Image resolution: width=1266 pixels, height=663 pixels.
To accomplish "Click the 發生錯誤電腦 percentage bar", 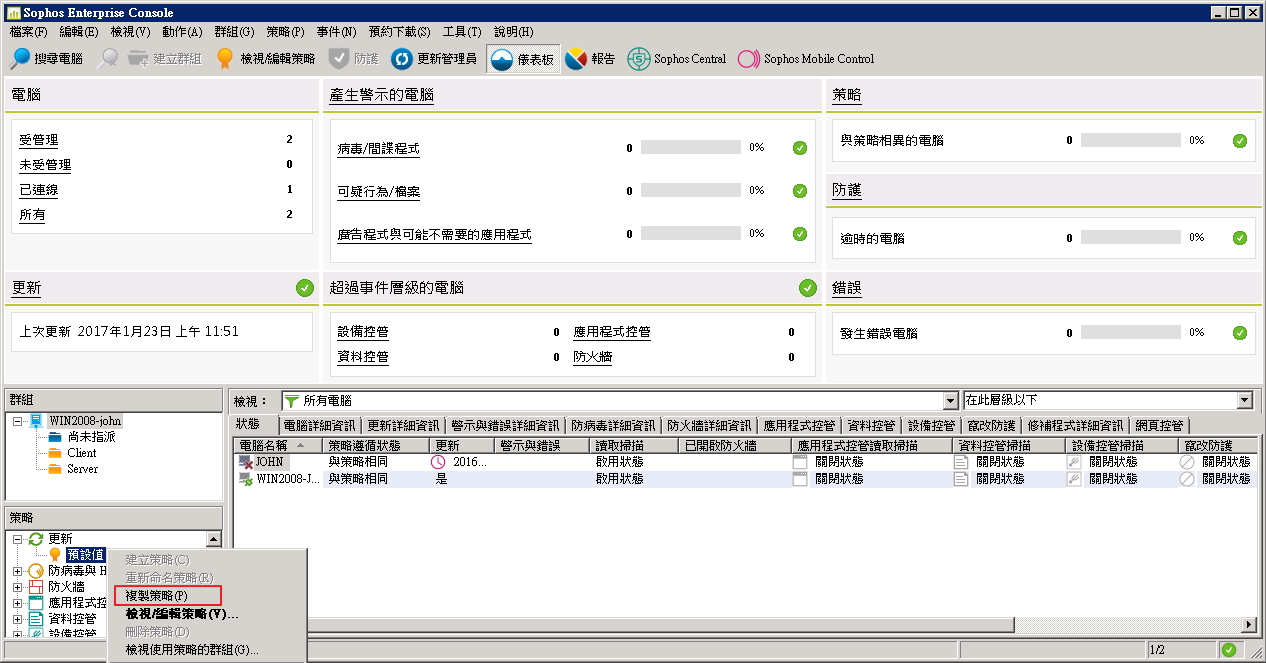I will pos(1130,333).
